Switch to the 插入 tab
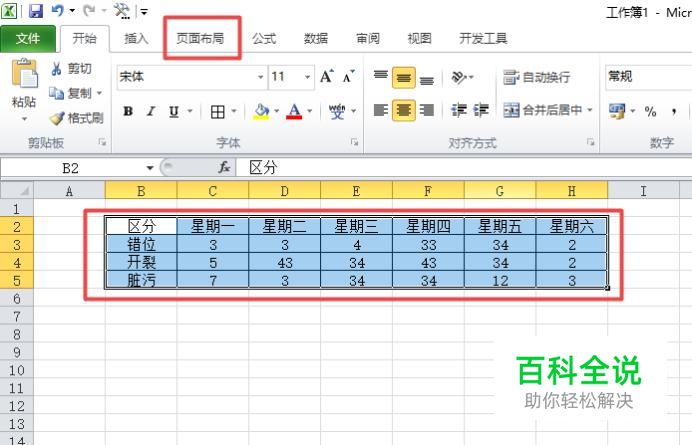This screenshot has width=692, height=445. click(x=136, y=39)
